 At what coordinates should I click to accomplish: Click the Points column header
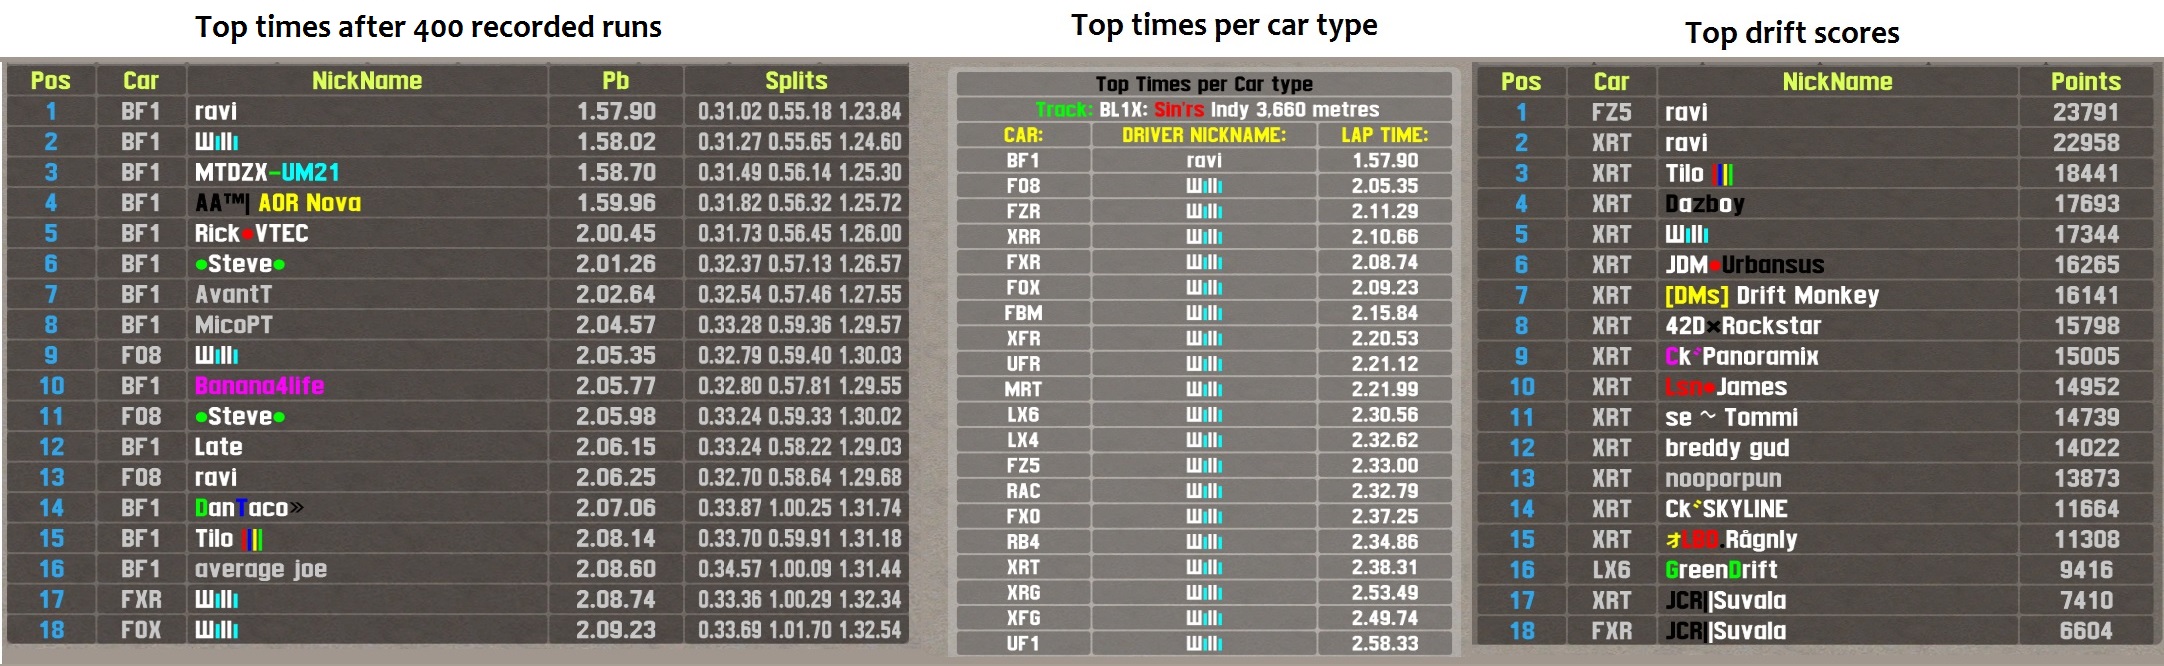(x=2085, y=82)
